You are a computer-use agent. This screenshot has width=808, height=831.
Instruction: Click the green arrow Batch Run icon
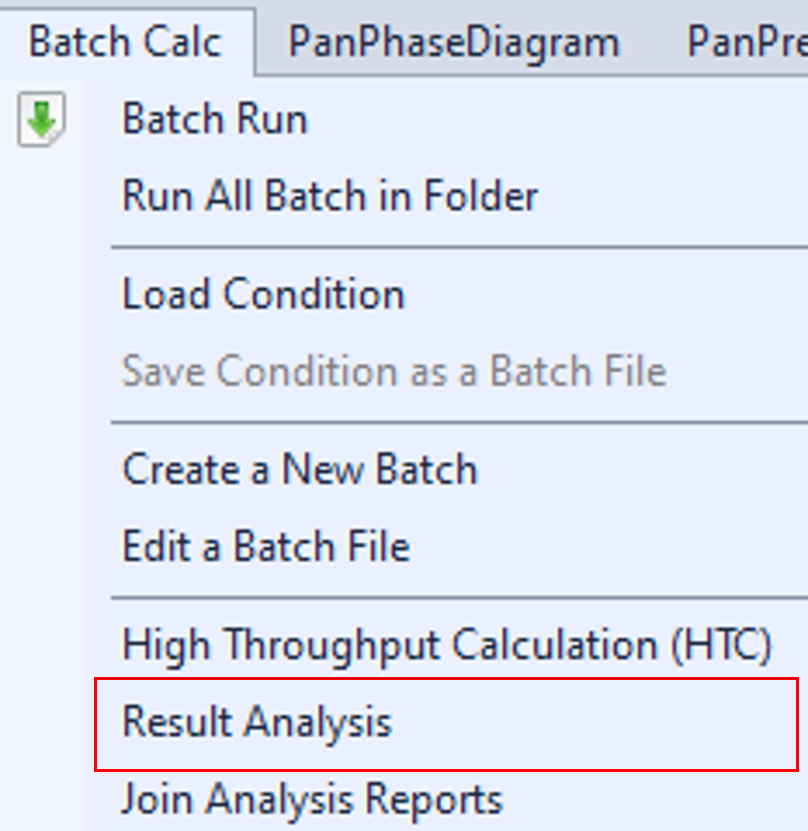pyautogui.click(x=41, y=121)
